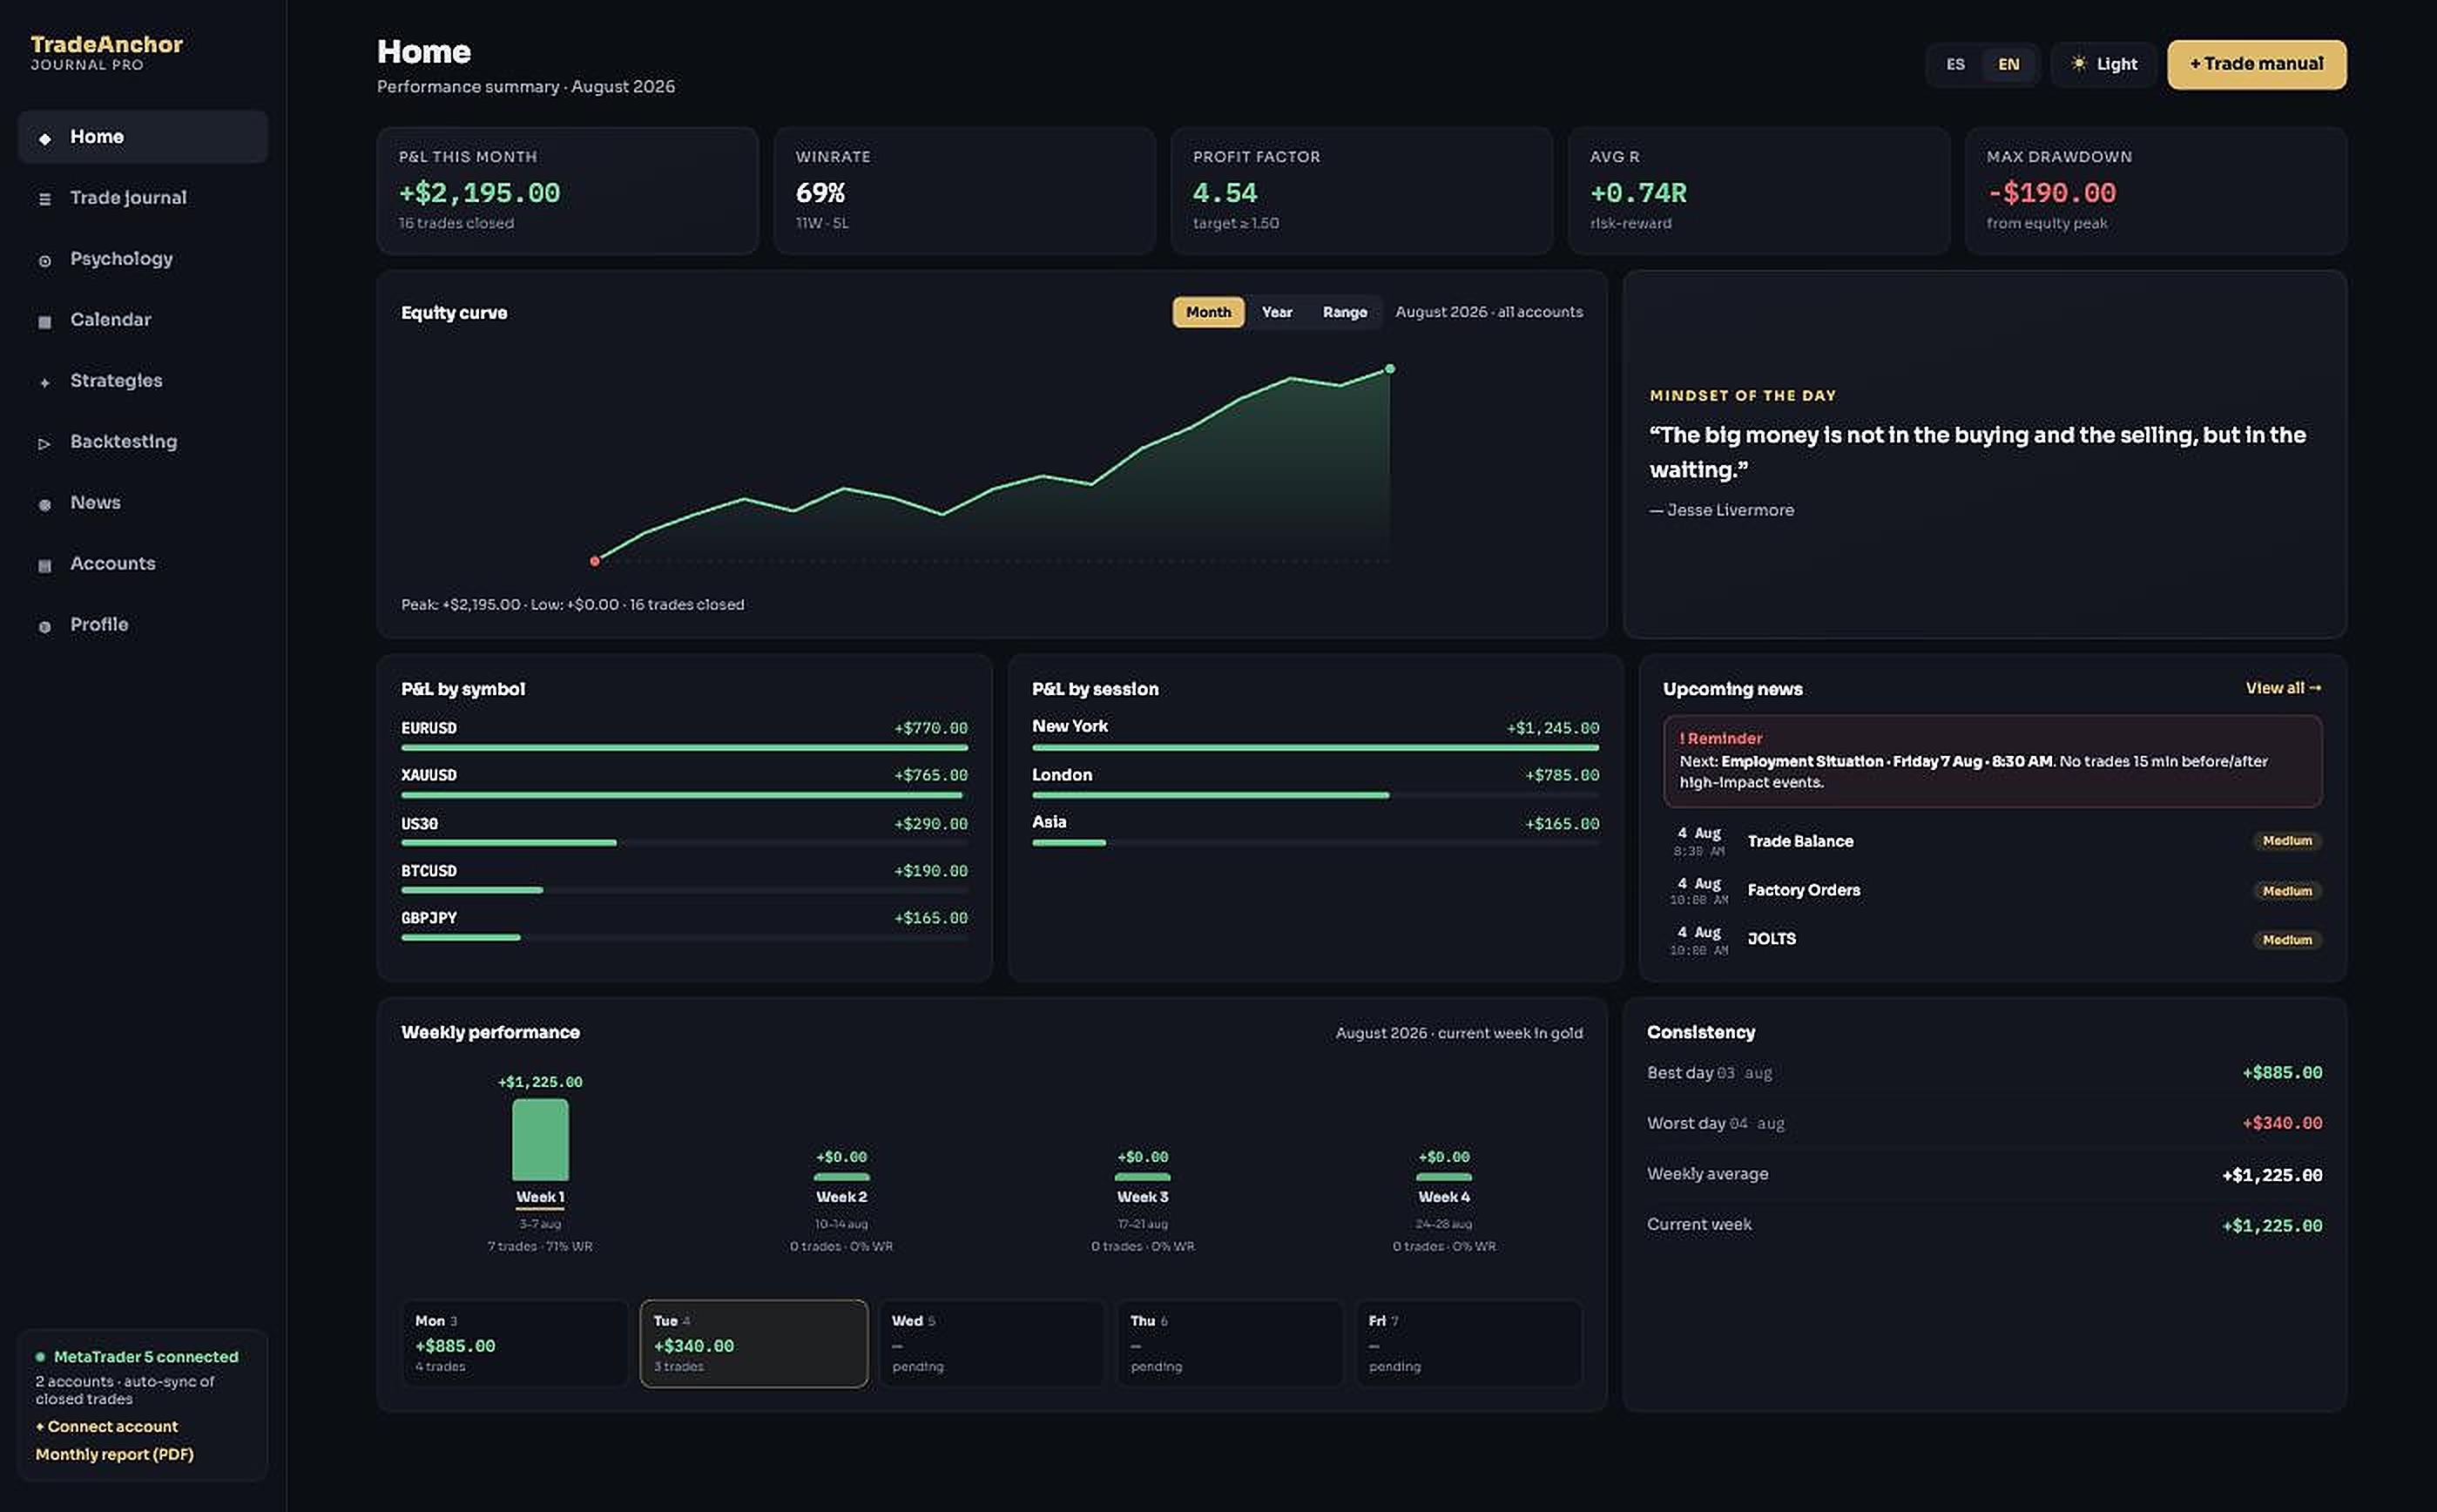The width and height of the screenshot is (2437, 1512).
Task: Click the Calendar square icon
Action: point(44,321)
